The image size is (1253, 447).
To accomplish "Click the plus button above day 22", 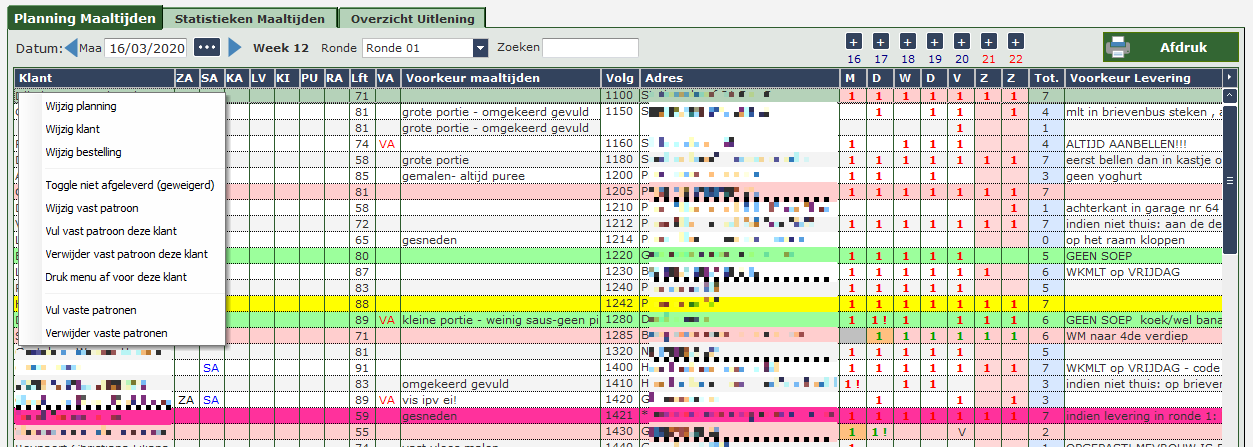I will pyautogui.click(x=1015, y=42).
